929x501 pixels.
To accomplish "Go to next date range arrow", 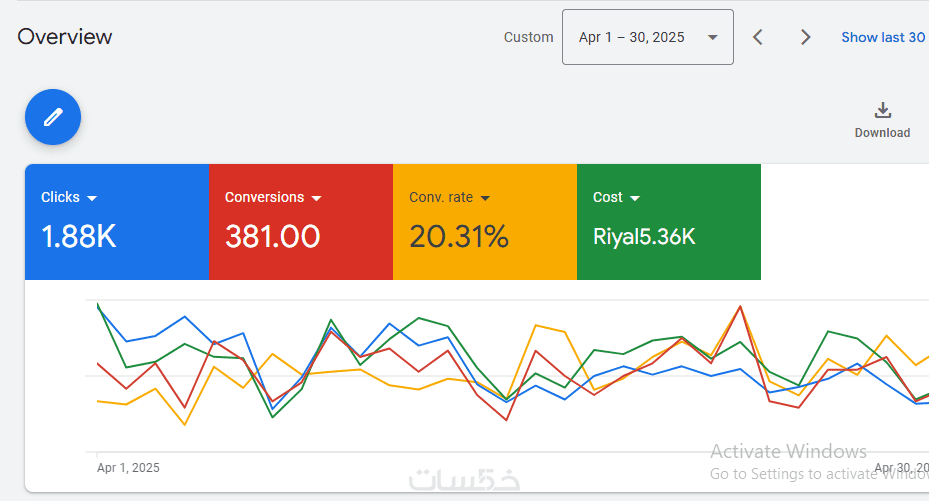I will (x=805, y=37).
